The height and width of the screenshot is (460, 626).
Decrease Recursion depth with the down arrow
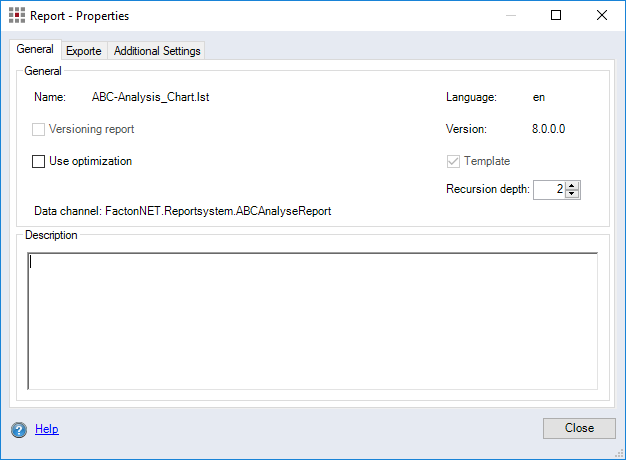(572, 194)
